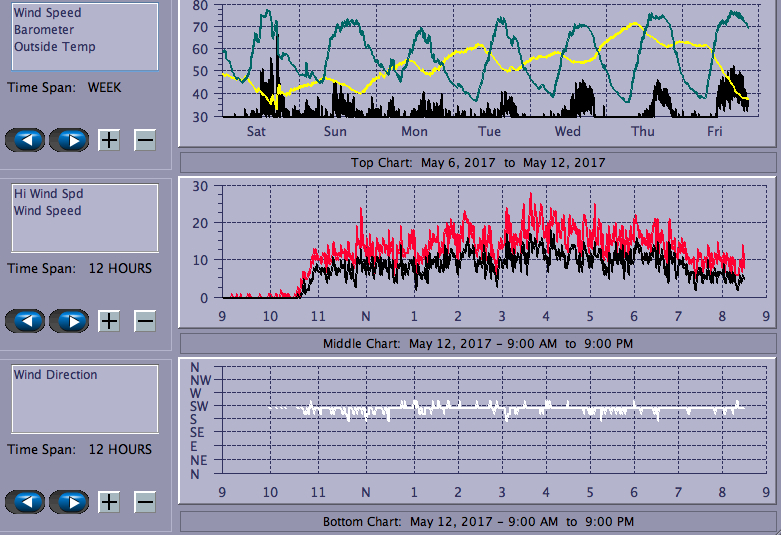This screenshot has width=781, height=535.
Task: Click the Top Chart date range bar
Action: tap(478, 162)
